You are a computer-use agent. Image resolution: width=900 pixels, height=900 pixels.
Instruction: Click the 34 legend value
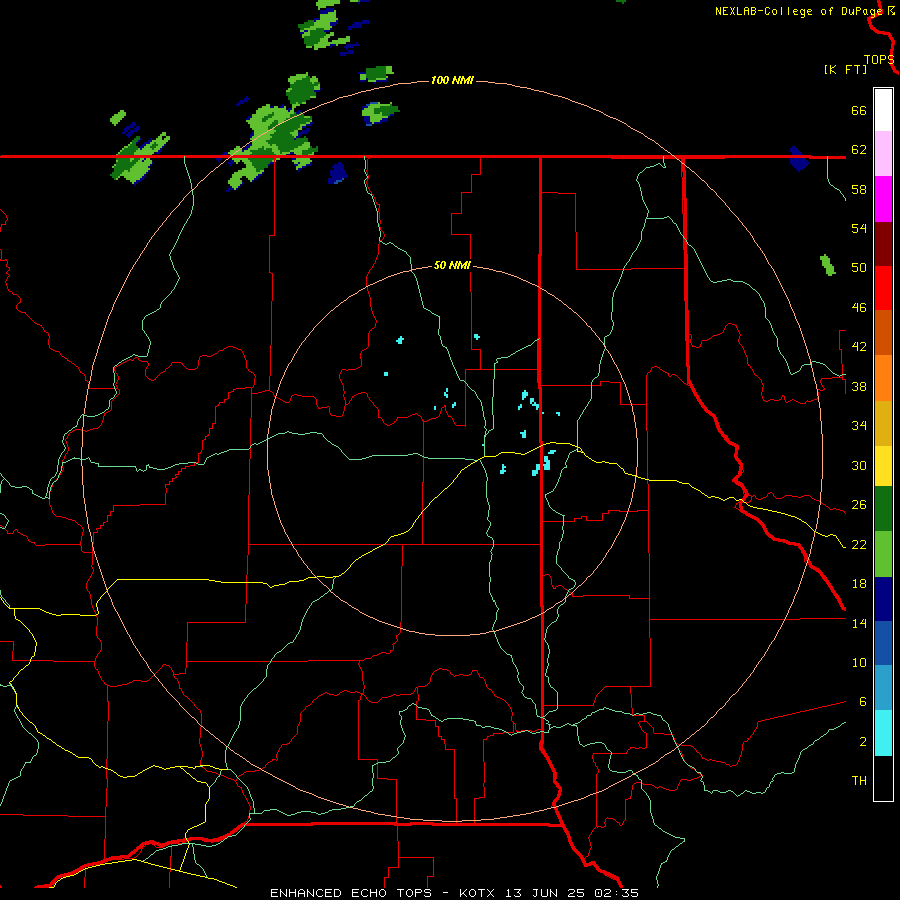click(x=859, y=426)
